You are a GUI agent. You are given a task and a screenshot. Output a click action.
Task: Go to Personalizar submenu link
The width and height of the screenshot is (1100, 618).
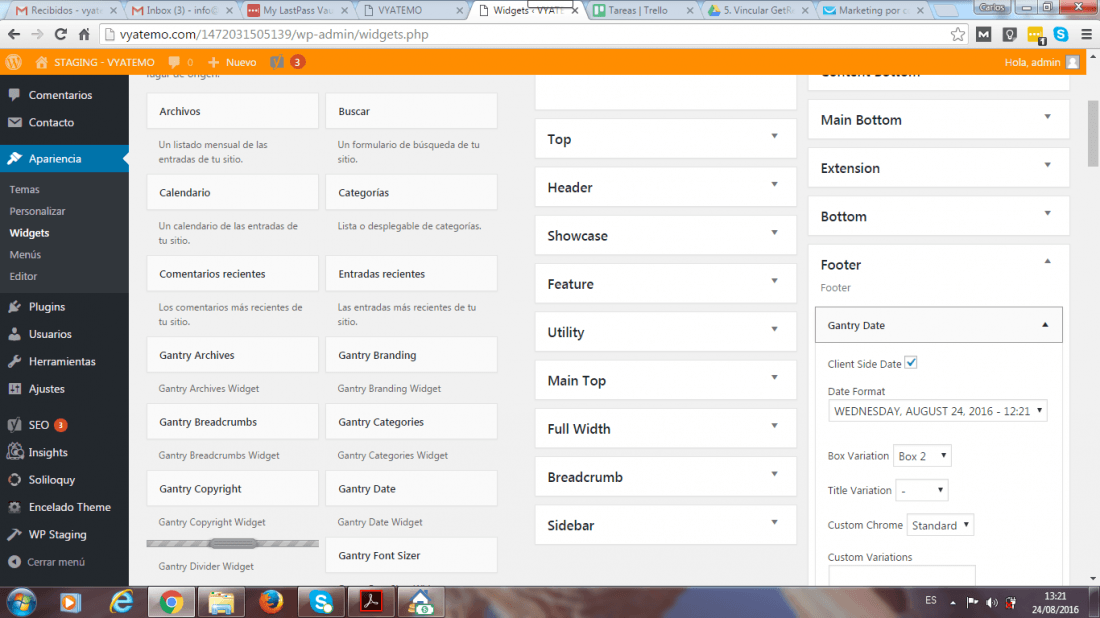[37, 211]
